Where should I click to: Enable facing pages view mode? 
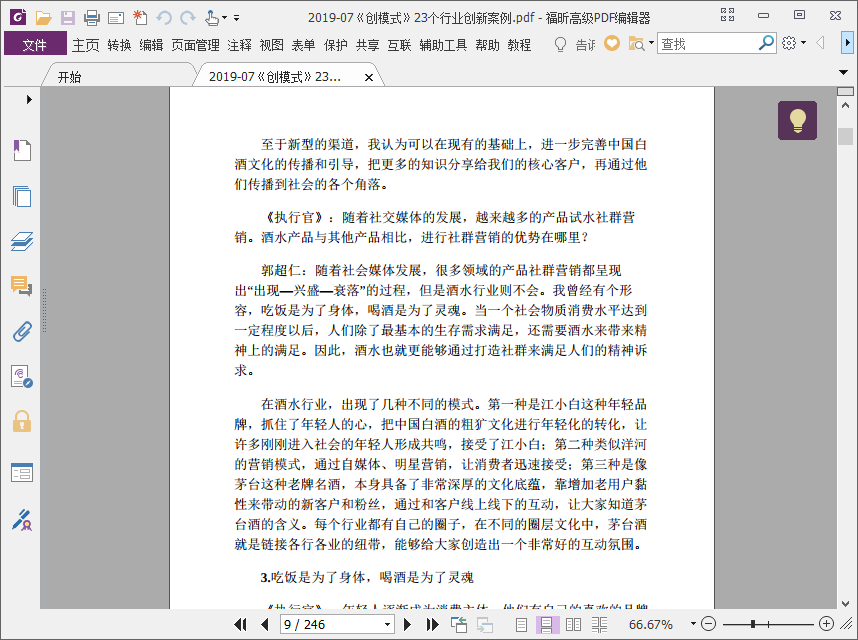pyautogui.click(x=573, y=624)
